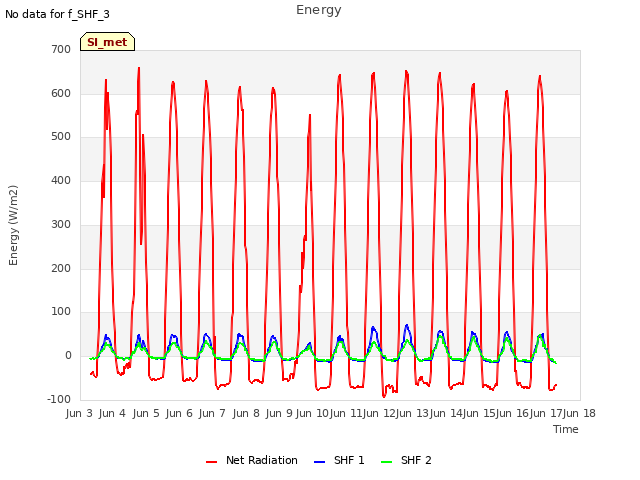Click the 'No data for f_SHF_3' message
This screenshot has height=480, width=640.
coord(57,14)
